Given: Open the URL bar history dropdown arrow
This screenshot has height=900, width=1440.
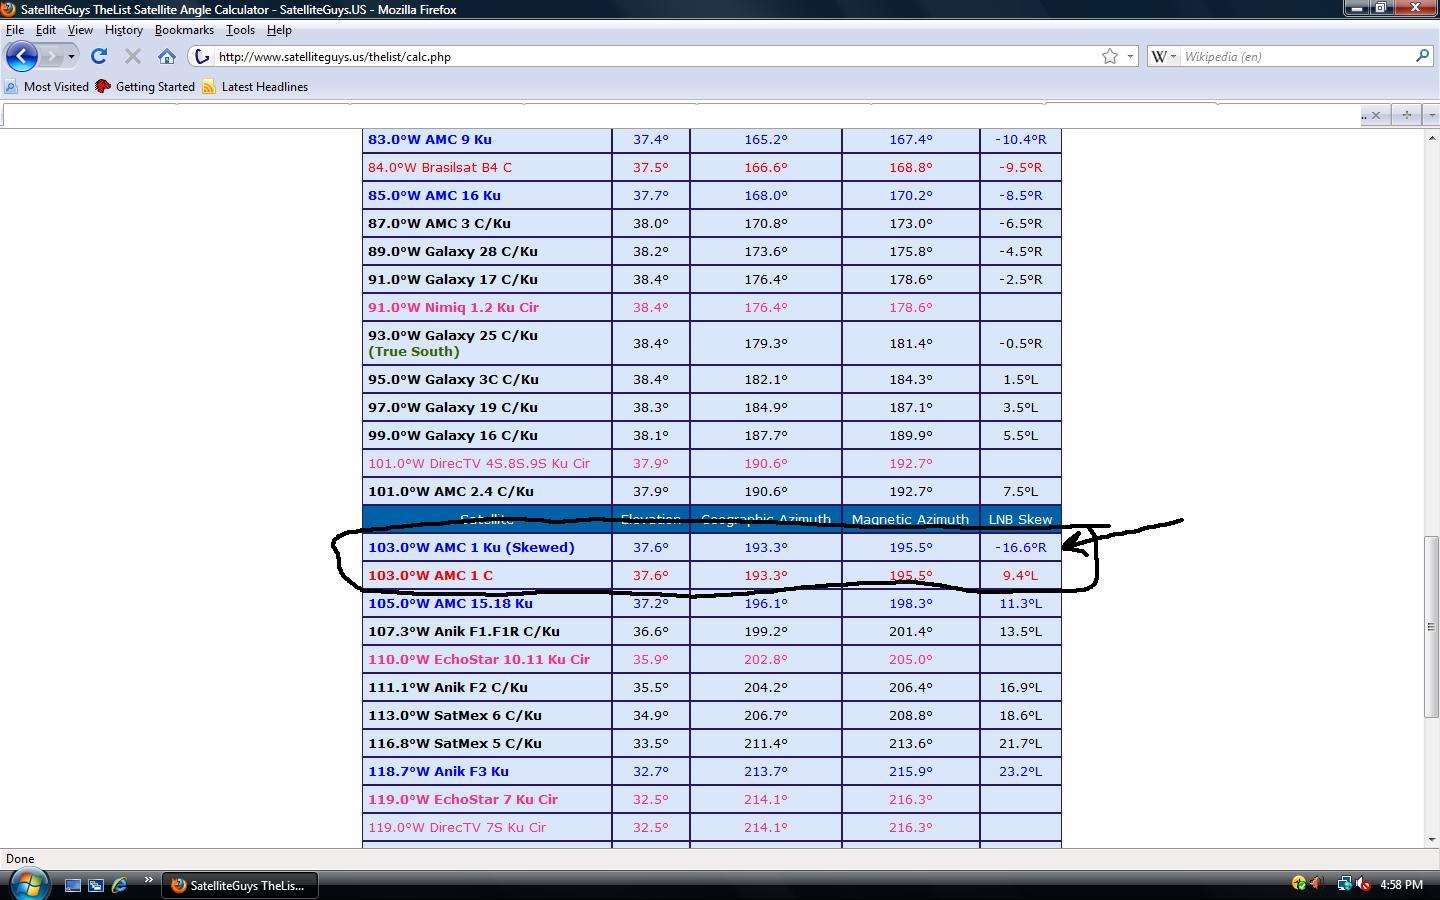Looking at the screenshot, I should click(1131, 56).
